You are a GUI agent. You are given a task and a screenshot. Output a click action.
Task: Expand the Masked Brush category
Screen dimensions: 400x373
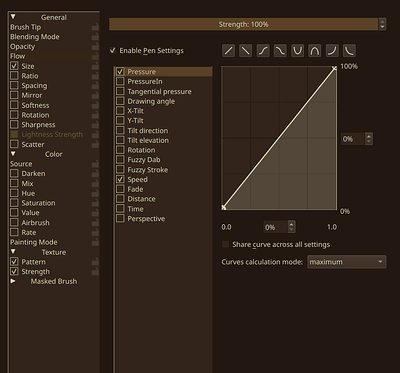click(x=13, y=281)
